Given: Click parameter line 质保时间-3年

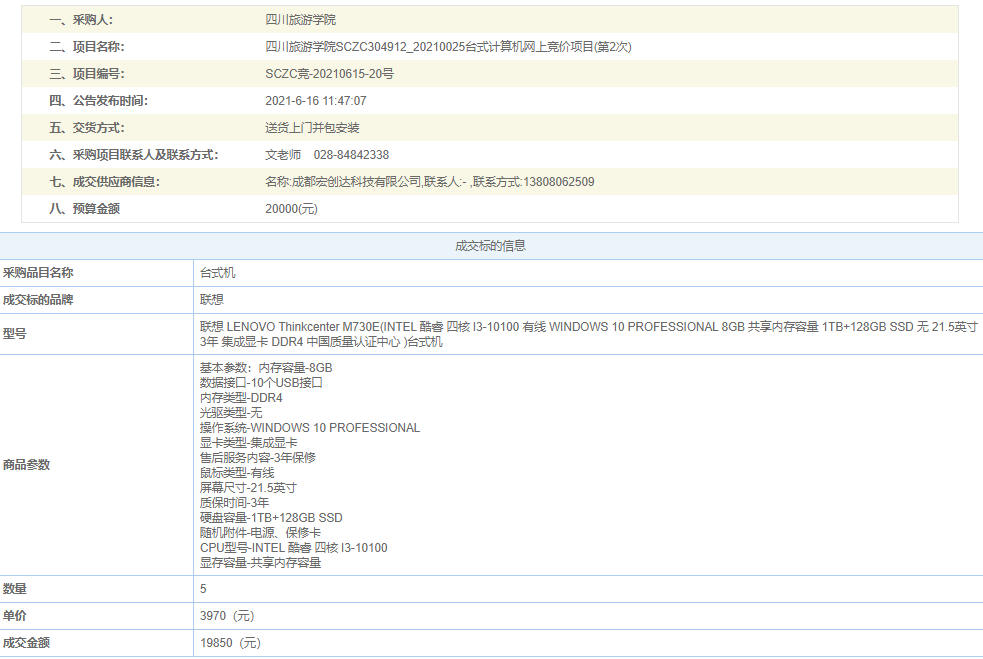Looking at the screenshot, I should pyautogui.click(x=234, y=503).
